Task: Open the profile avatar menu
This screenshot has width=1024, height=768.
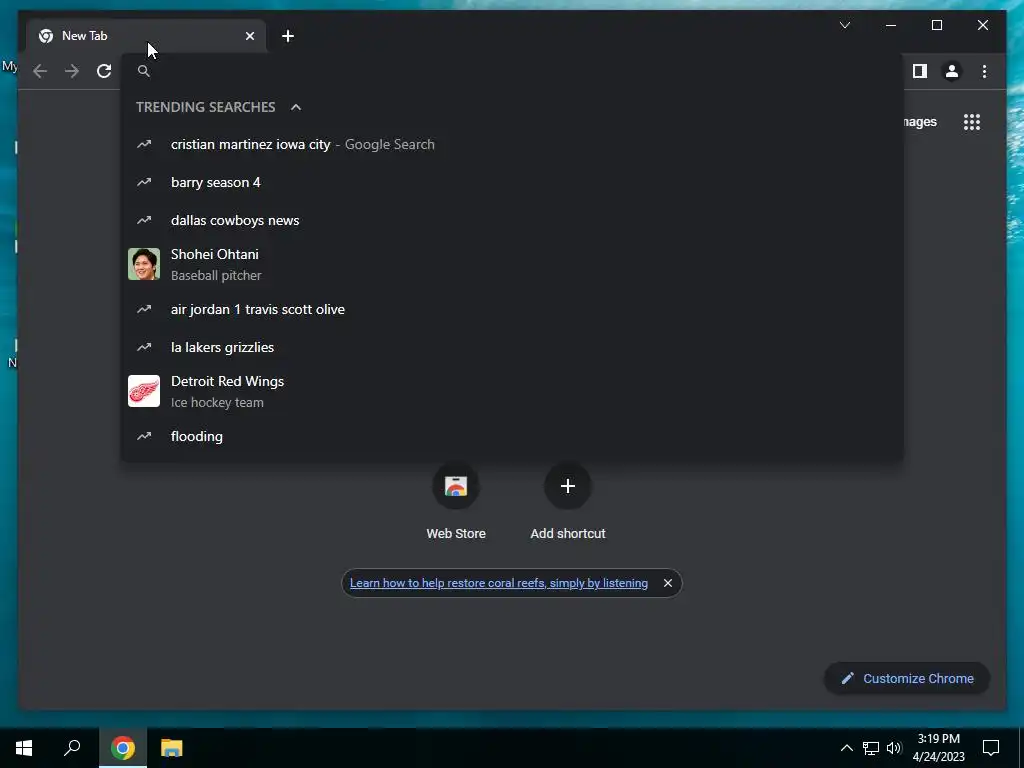Action: (x=952, y=71)
